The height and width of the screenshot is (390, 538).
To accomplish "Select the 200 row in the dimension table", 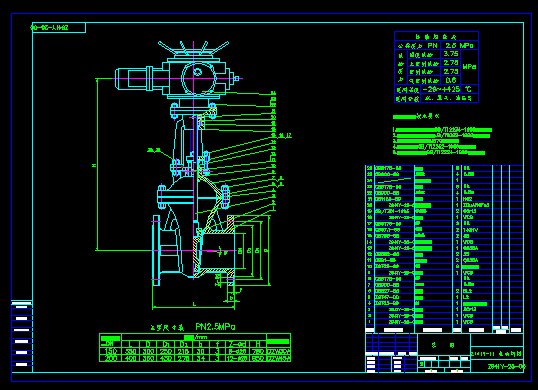I will 195,358.
